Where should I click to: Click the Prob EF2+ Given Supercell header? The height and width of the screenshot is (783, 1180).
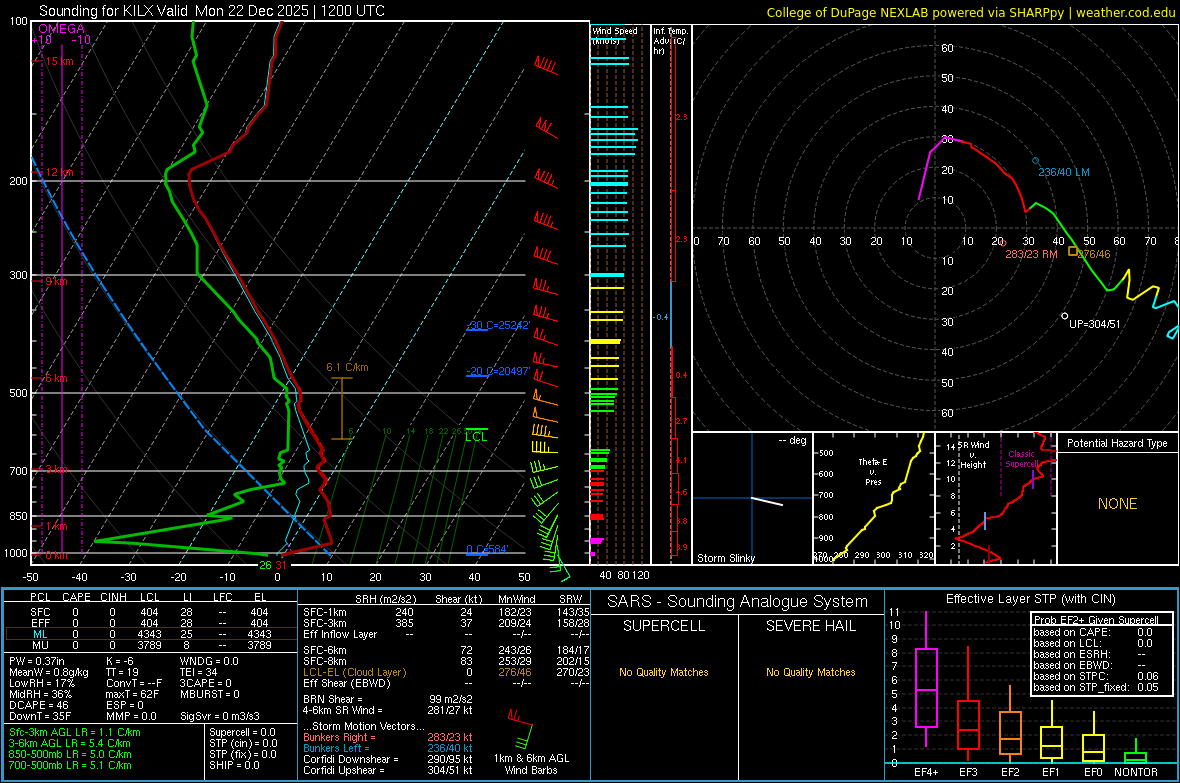1096,620
